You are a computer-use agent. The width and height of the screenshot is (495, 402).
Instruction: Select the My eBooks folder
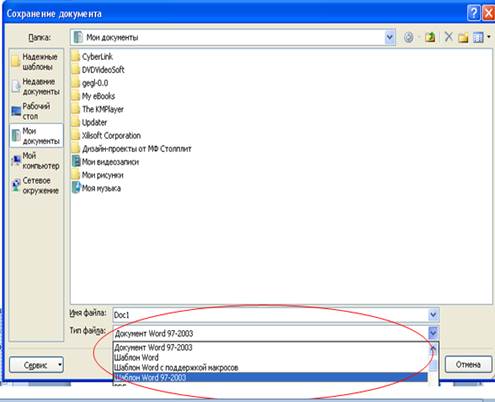94,96
